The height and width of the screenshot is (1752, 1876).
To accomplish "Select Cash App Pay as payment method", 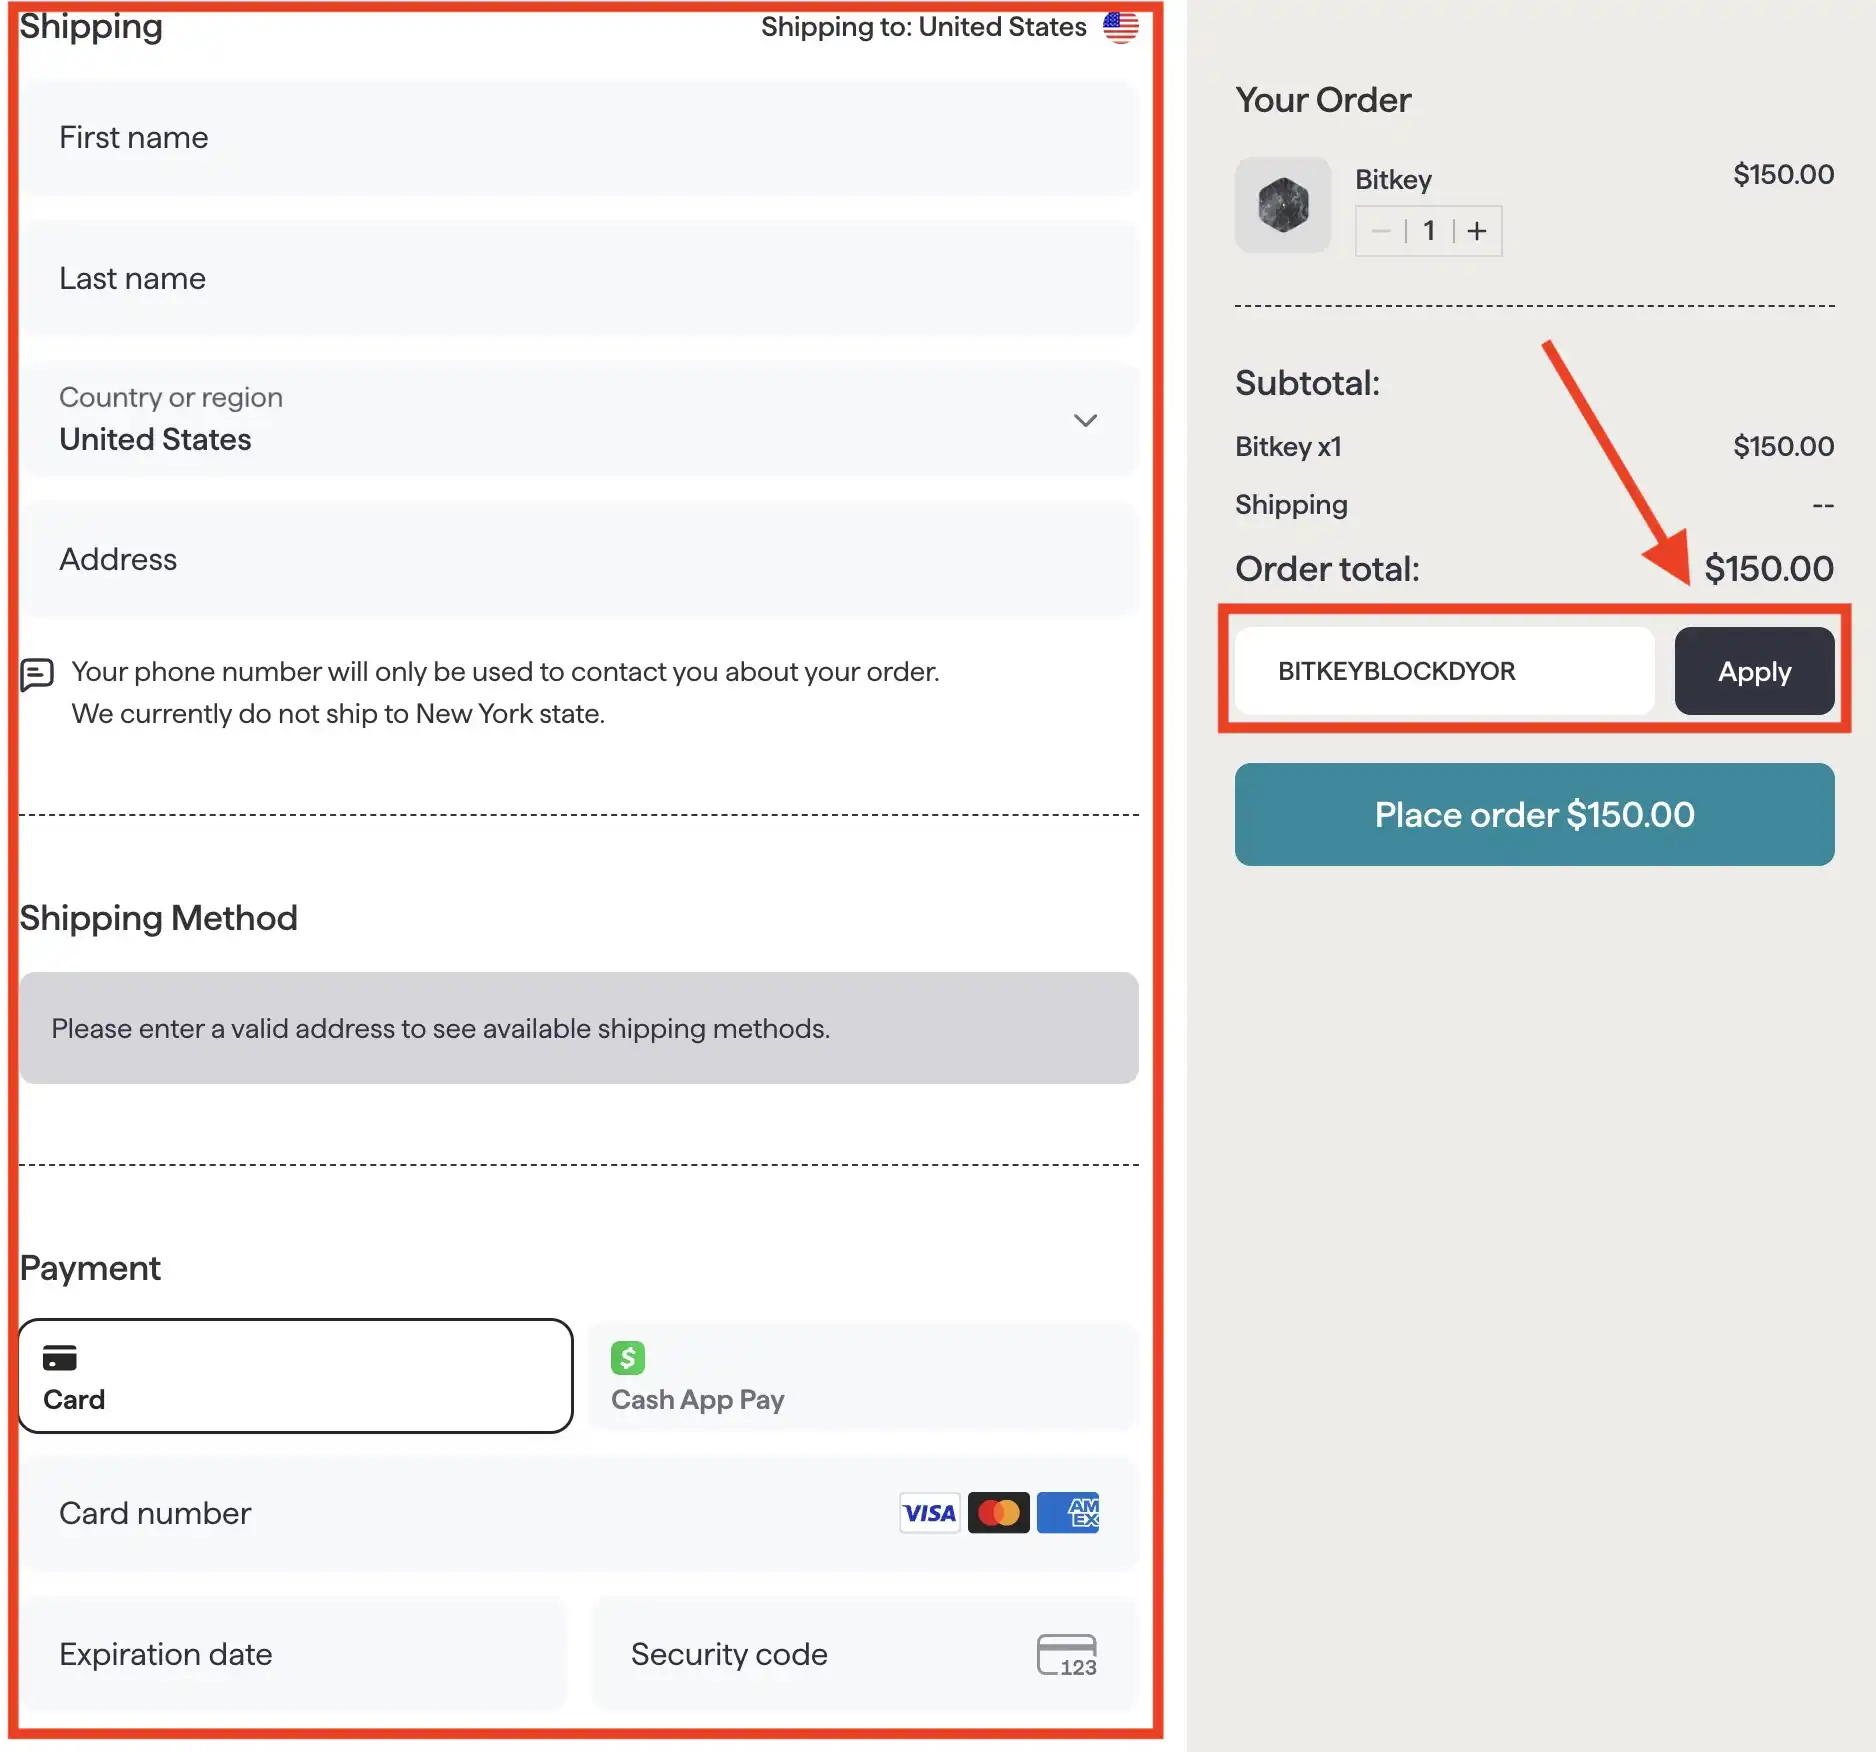I will pyautogui.click(x=863, y=1376).
